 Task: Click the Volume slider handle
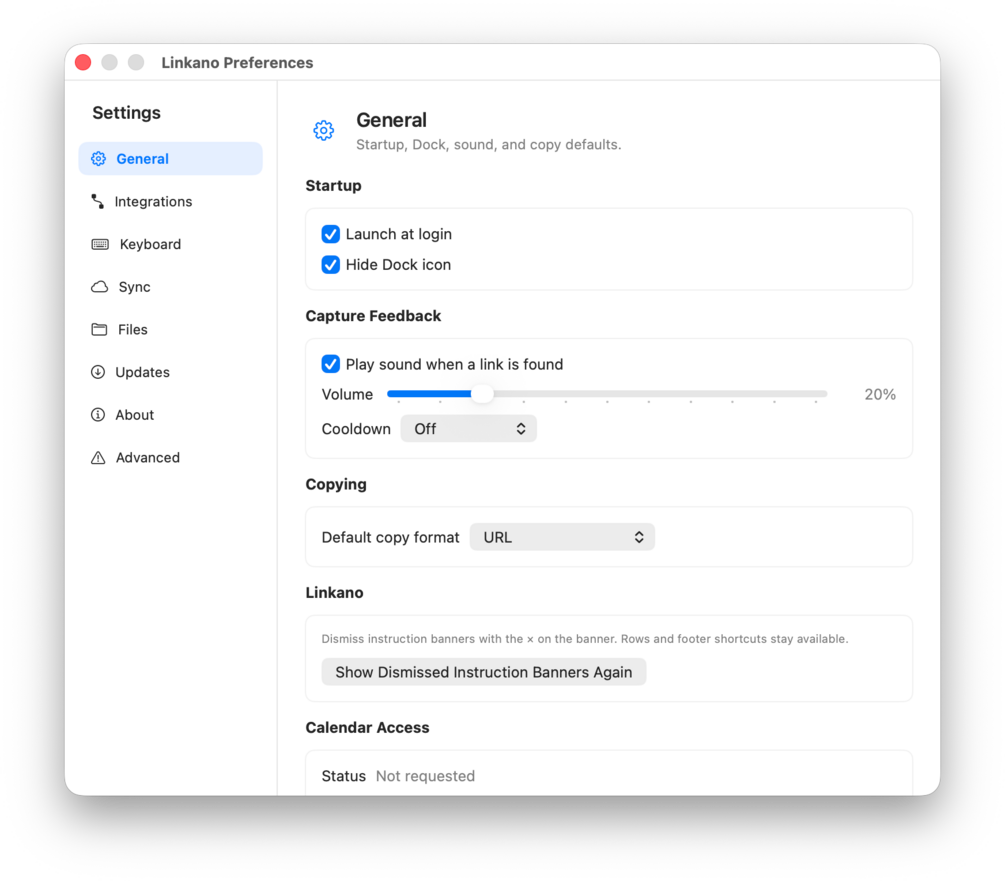point(482,394)
